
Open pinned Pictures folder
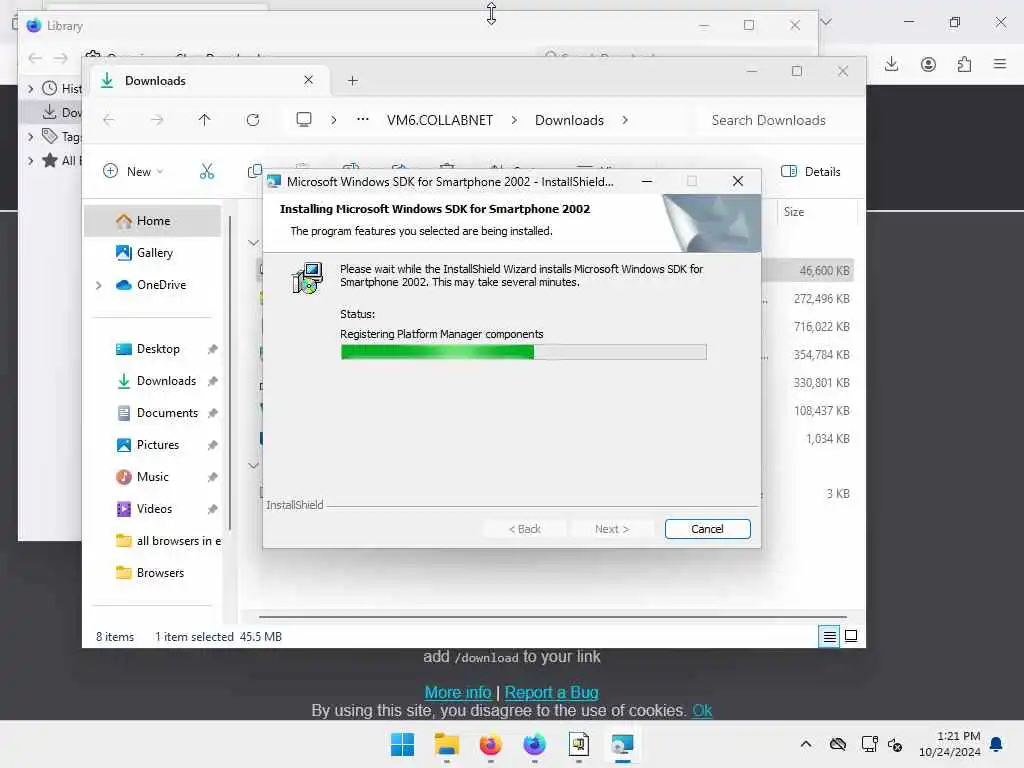157,445
